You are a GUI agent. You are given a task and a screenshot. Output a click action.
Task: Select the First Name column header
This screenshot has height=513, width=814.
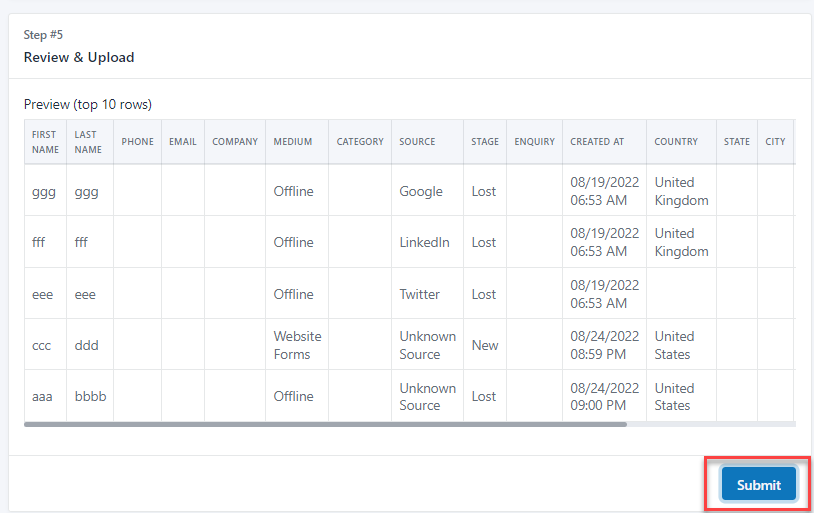click(x=45, y=142)
